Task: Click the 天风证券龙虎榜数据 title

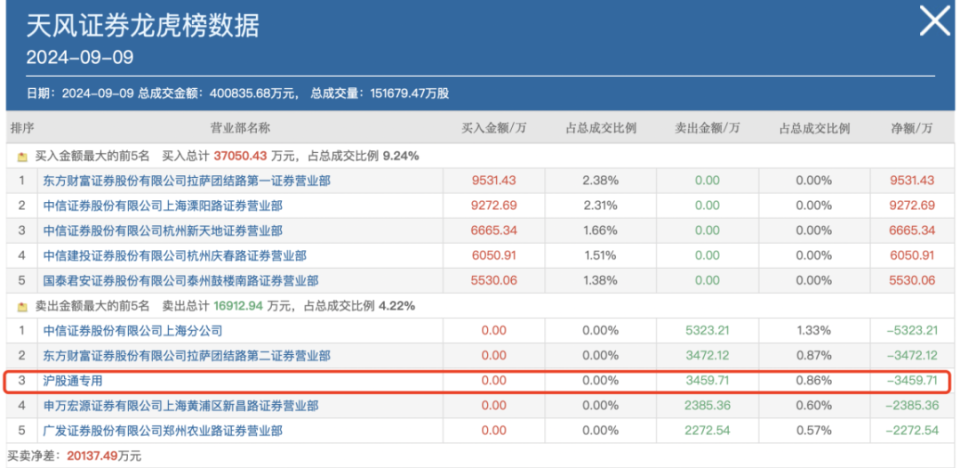Action: [x=143, y=26]
